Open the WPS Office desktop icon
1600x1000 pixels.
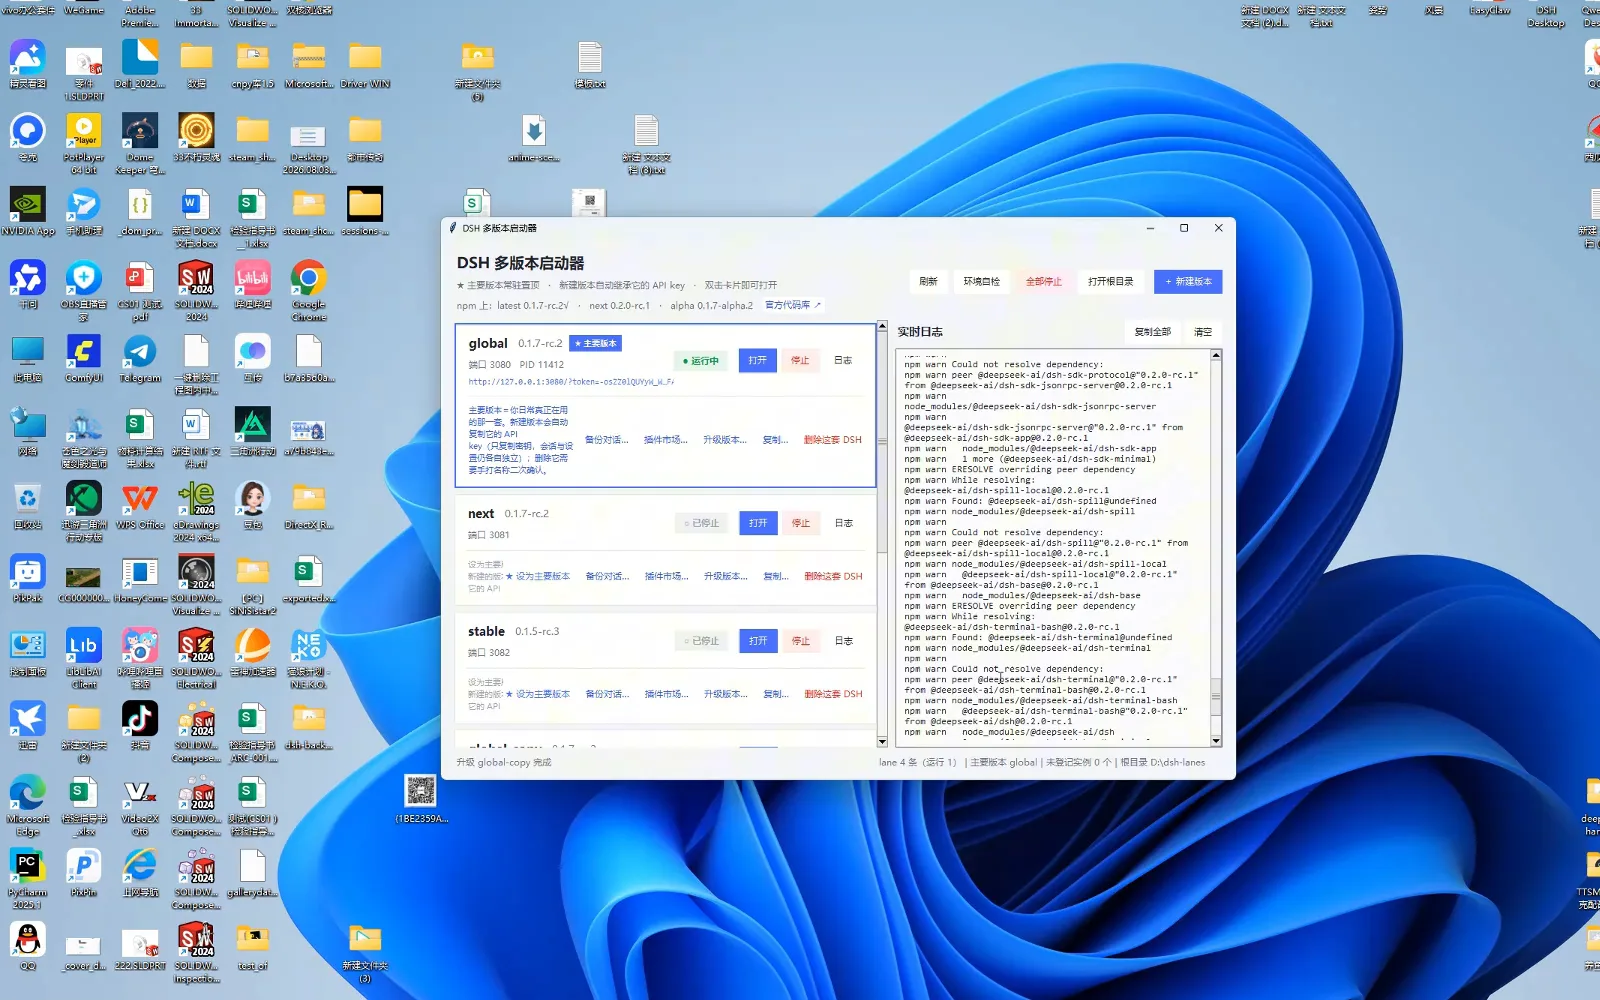[140, 505]
